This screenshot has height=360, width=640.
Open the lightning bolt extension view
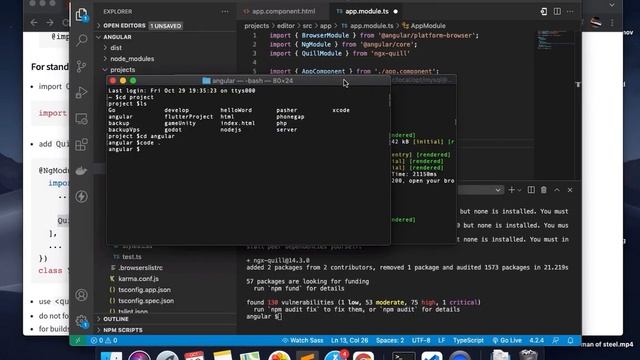[x=82, y=197]
